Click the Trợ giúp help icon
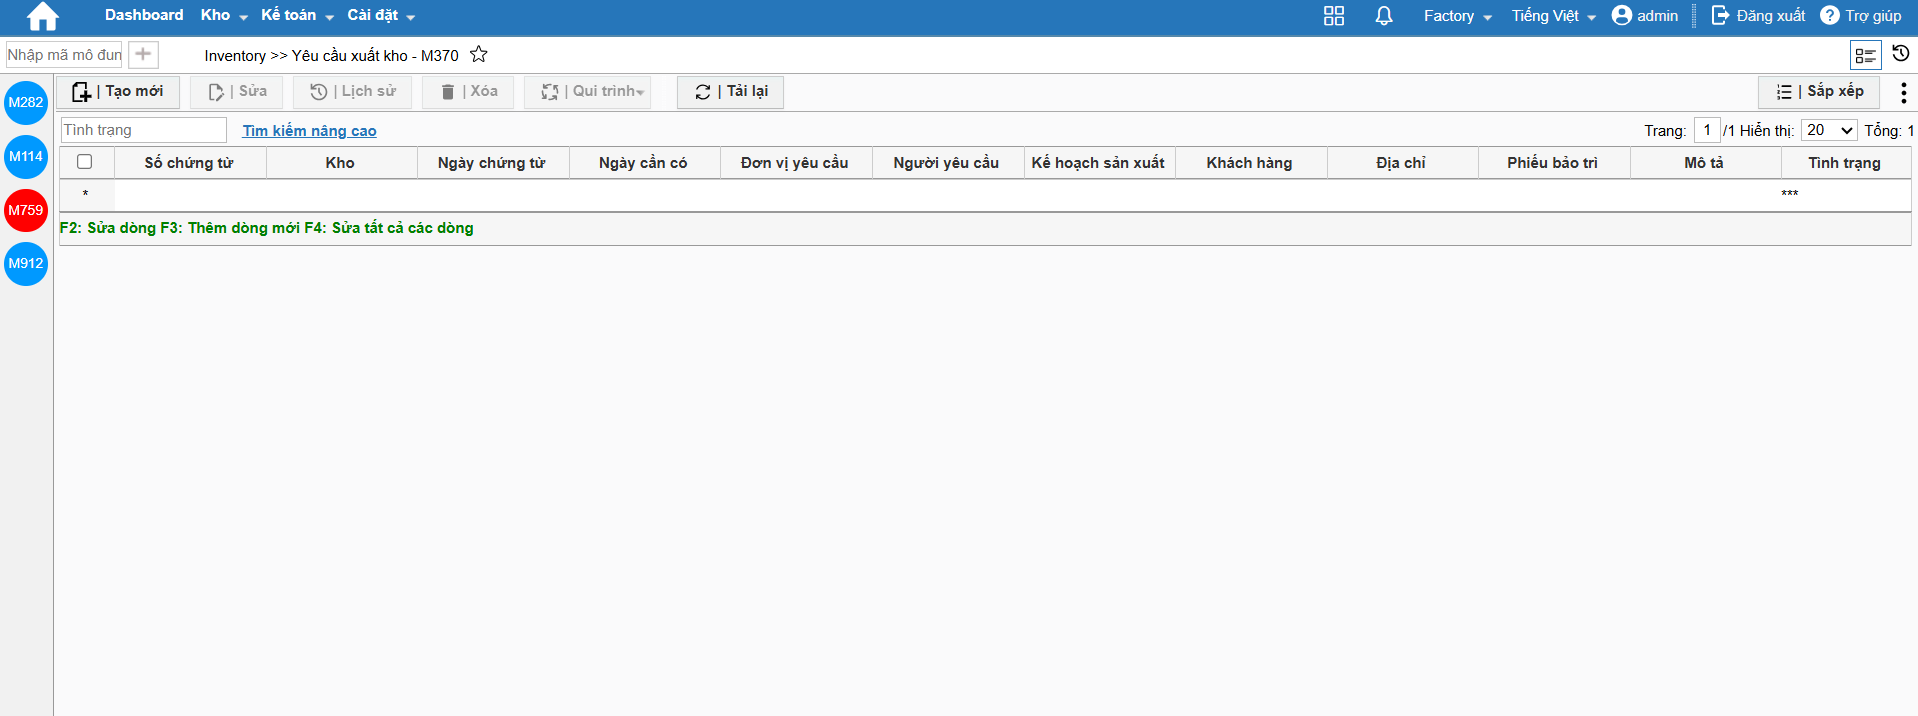1918x716 pixels. [1830, 15]
